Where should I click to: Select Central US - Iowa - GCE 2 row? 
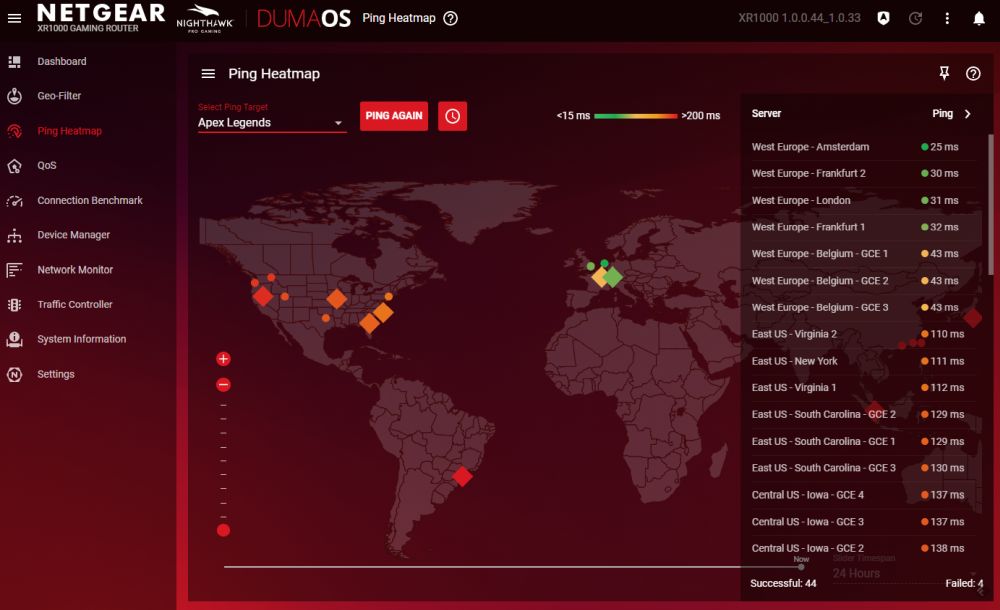[x=864, y=548]
